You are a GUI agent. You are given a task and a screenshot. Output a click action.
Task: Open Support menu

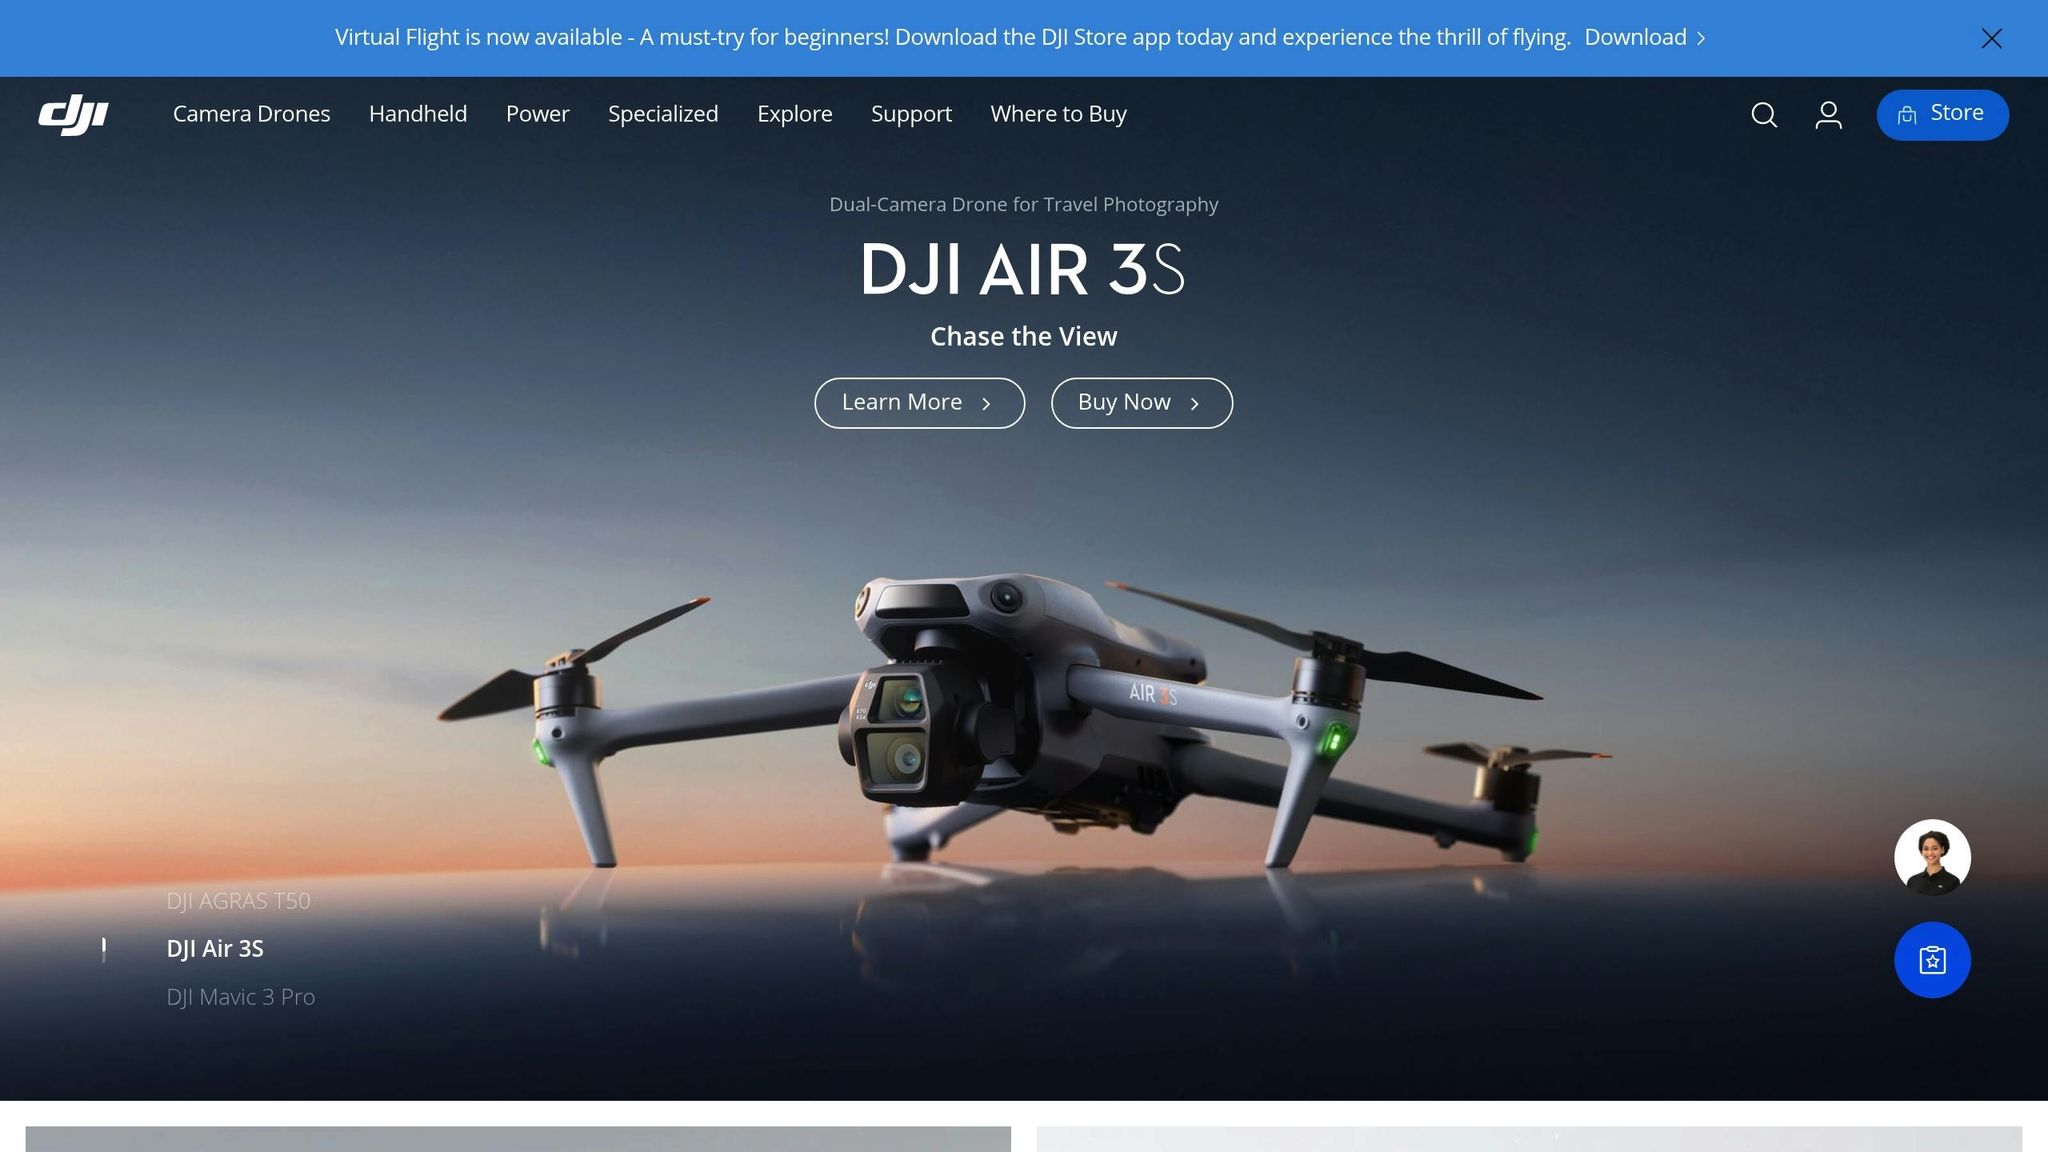coord(911,114)
